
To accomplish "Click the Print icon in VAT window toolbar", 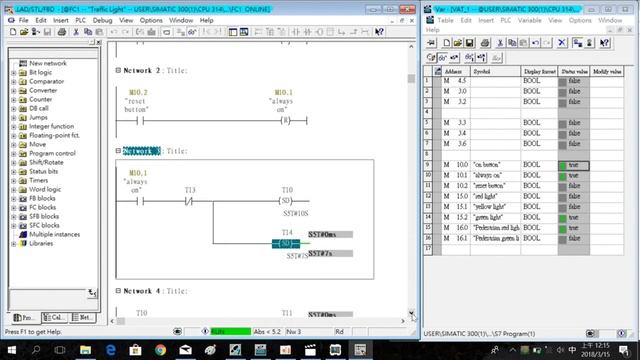I will (485, 42).
